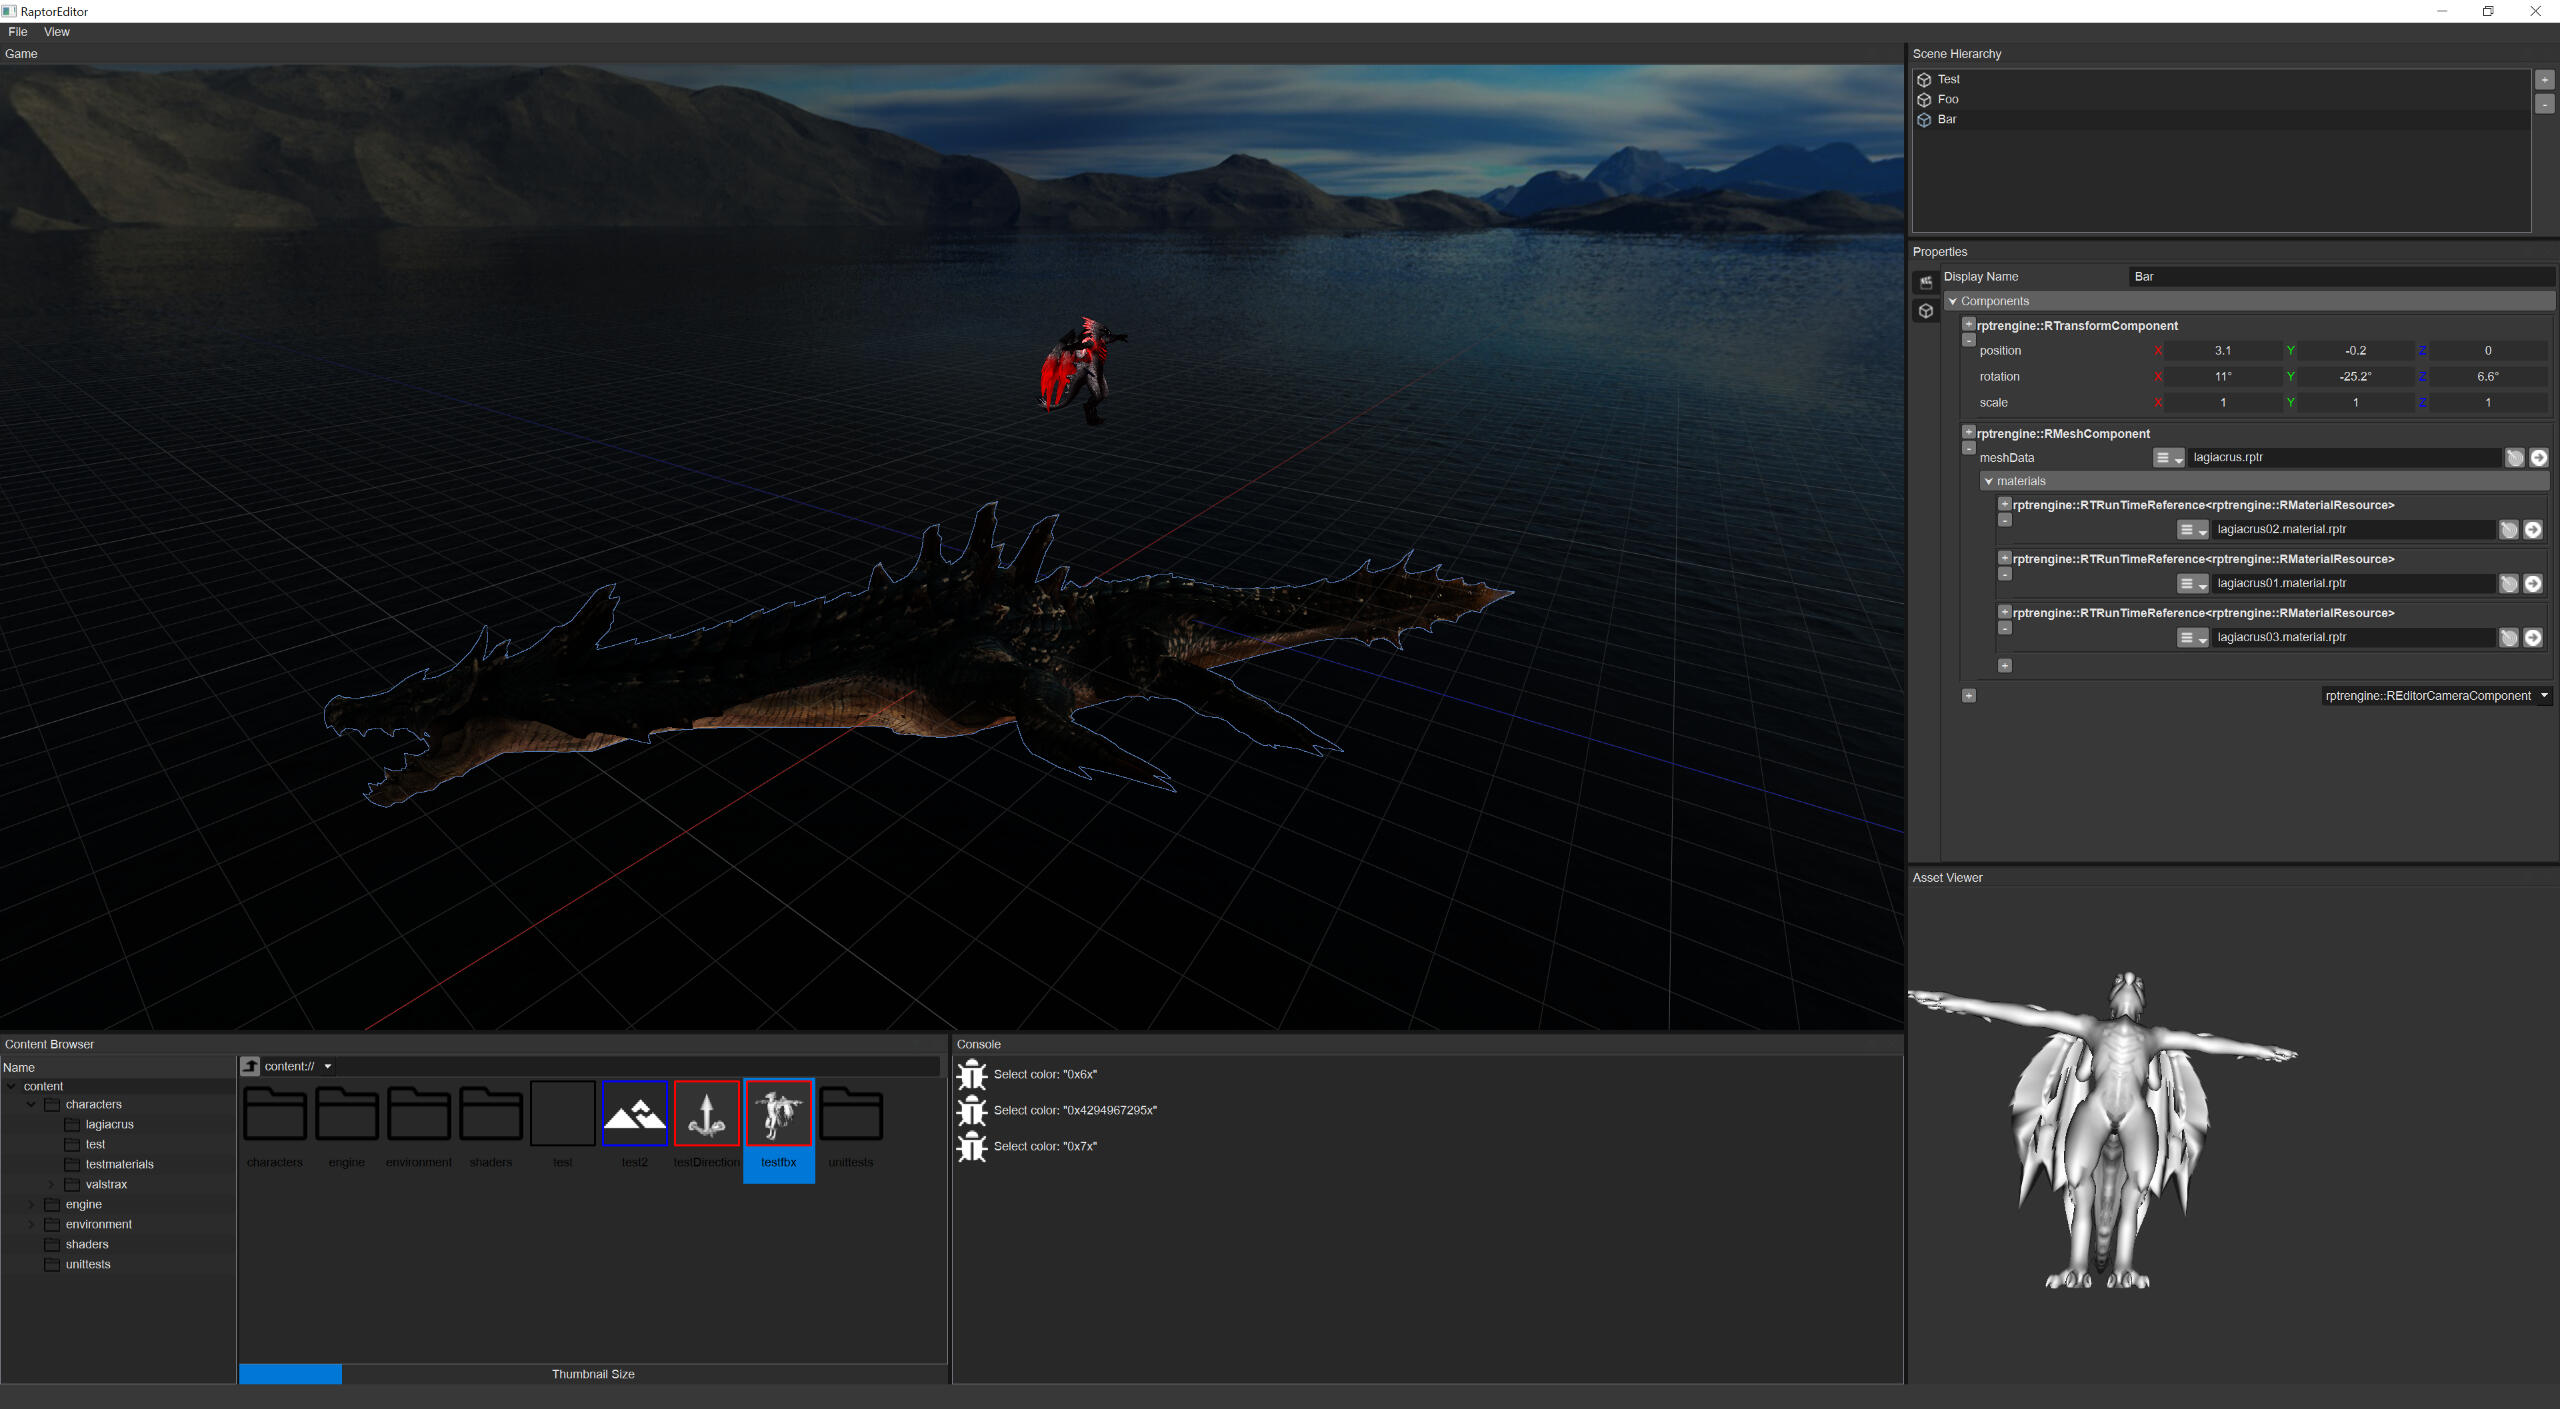The height and width of the screenshot is (1409, 2560).
Task: Click the locate icon beside lagiacrus03.material.rptr
Action: click(2509, 638)
